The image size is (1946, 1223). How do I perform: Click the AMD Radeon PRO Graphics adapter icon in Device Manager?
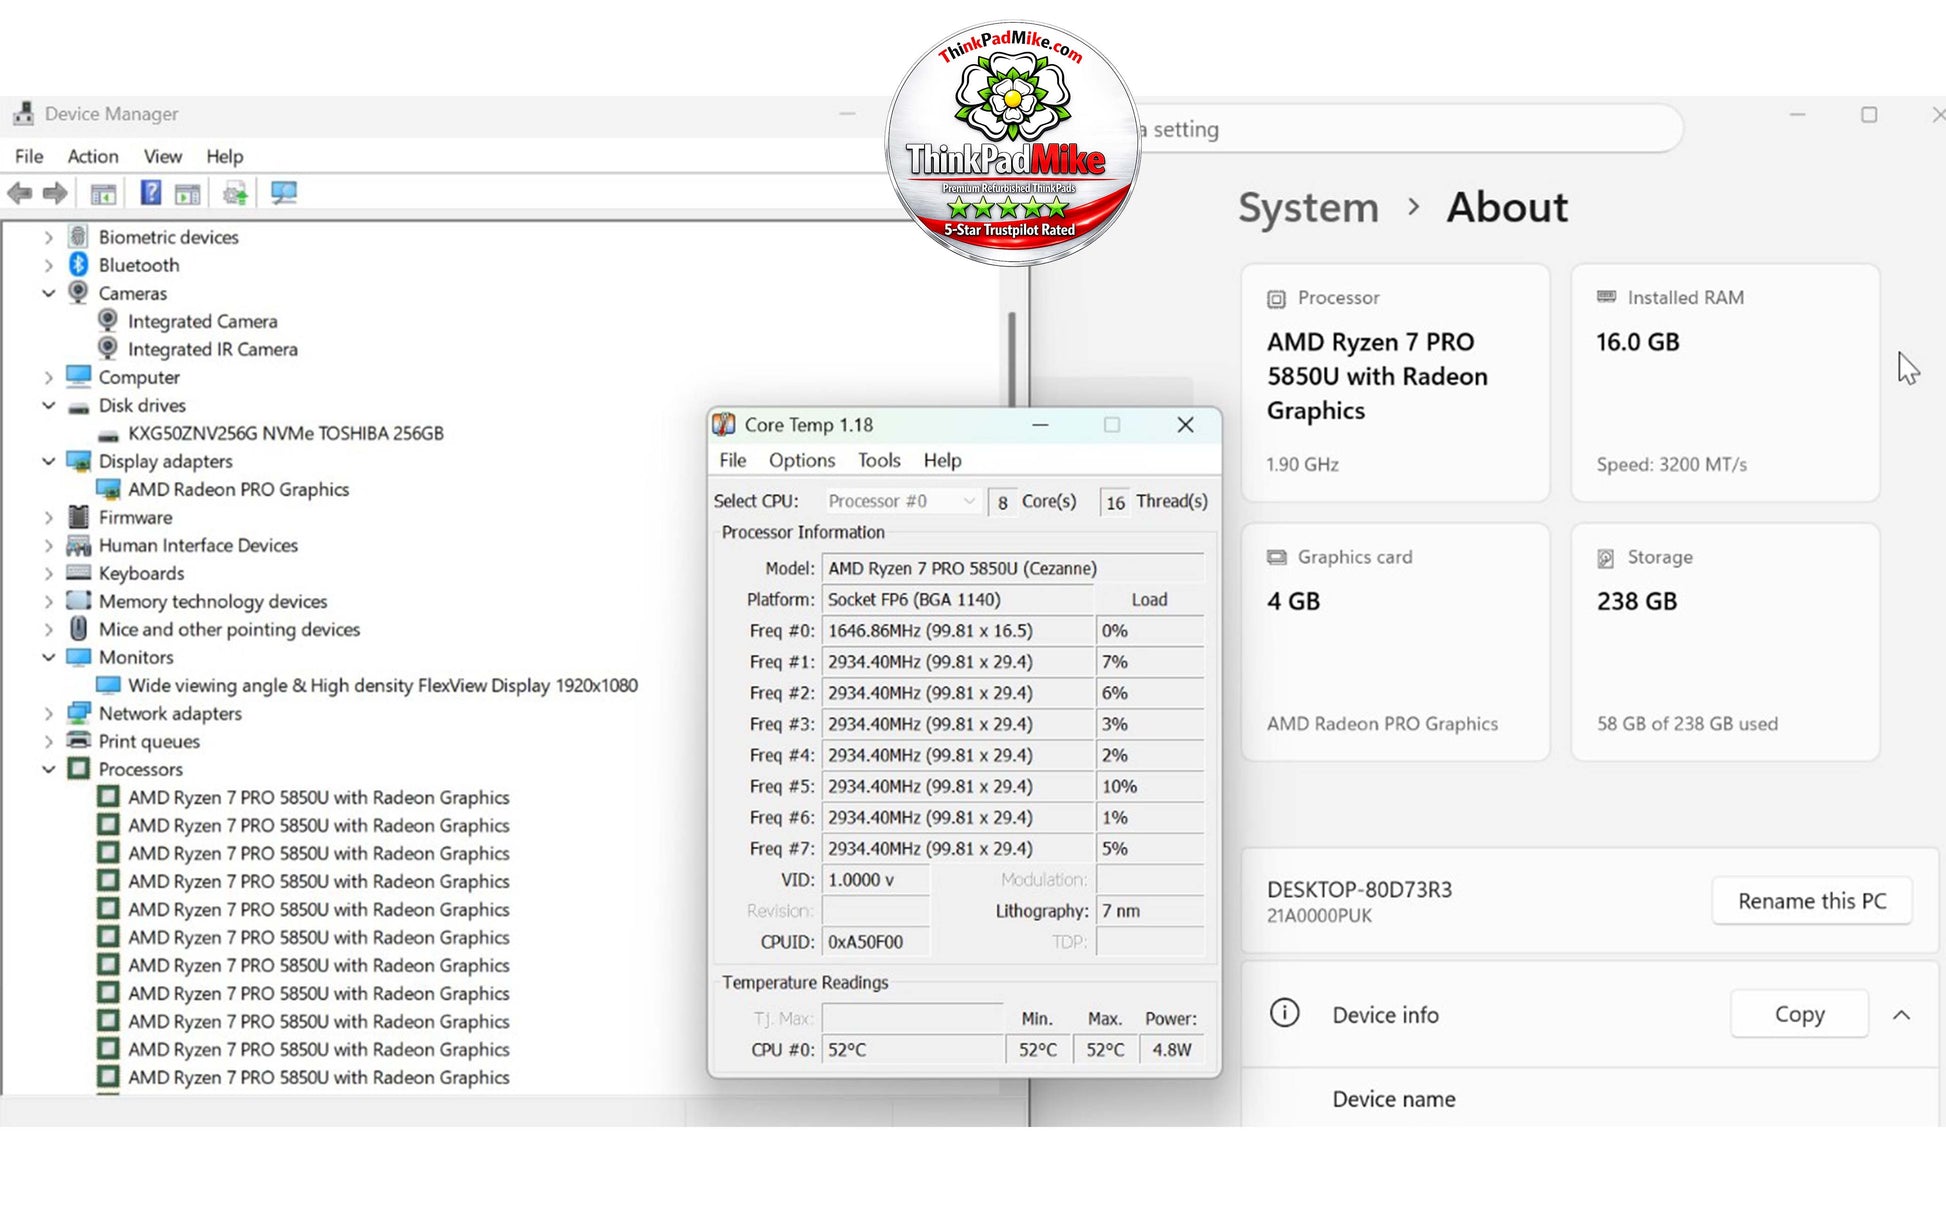pyautogui.click(x=108, y=489)
